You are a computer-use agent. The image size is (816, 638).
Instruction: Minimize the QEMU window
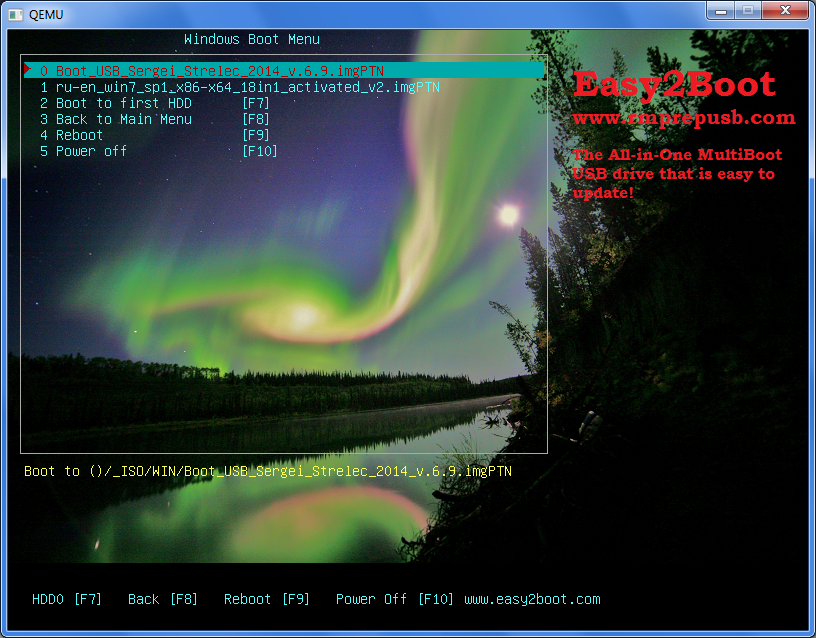(x=721, y=10)
